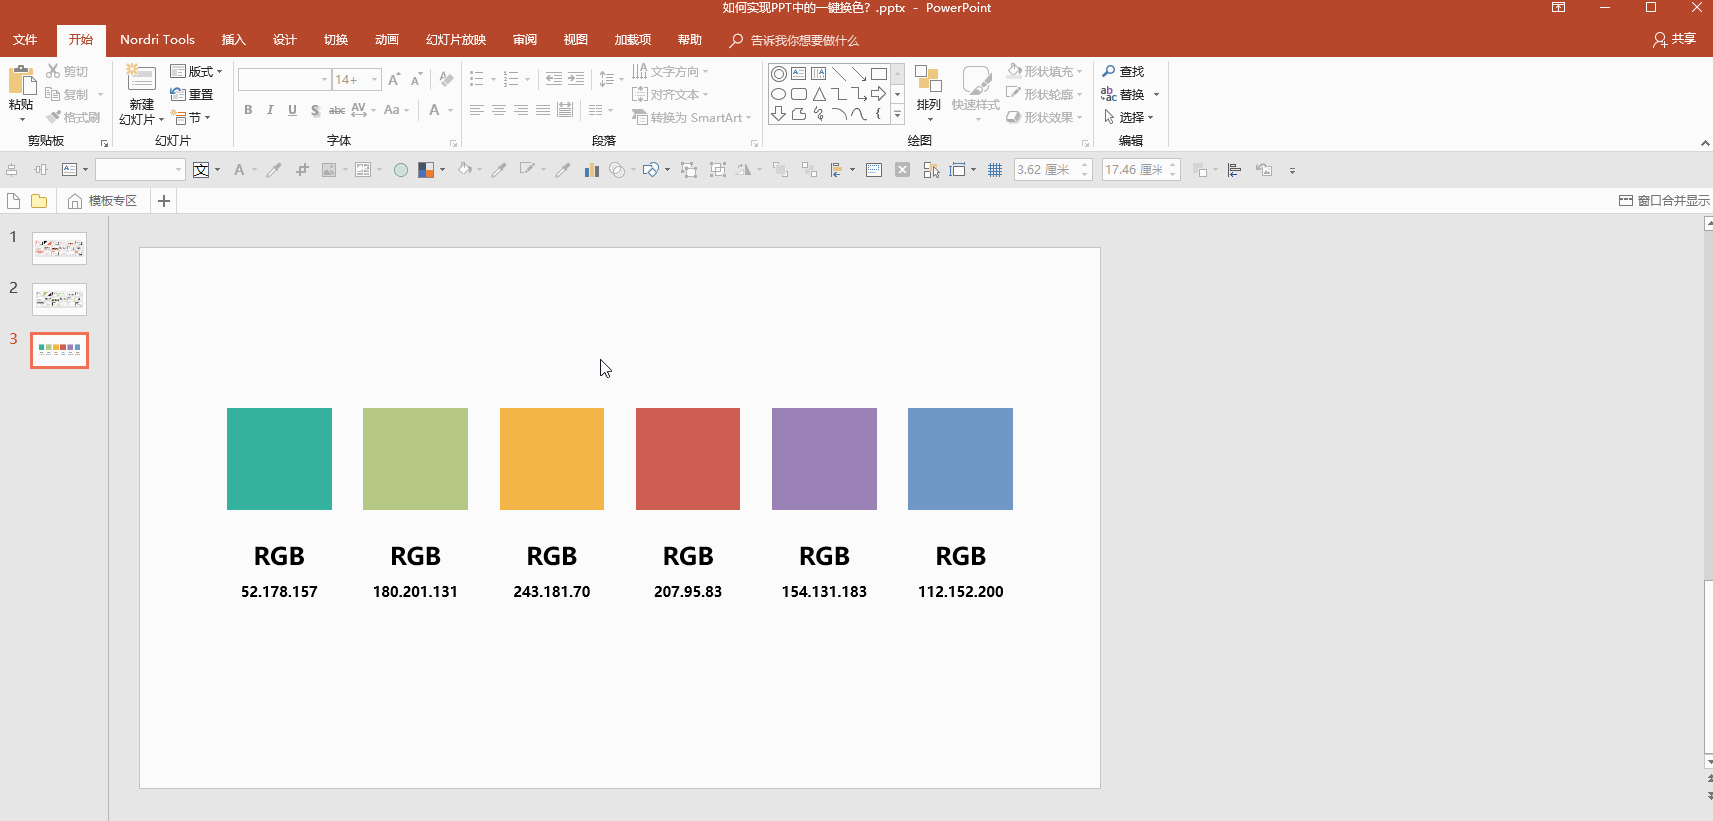Viewport: 1713px width, 821px height.
Task: Select slide 2 thumbnail in the slide panel
Action: coord(59,299)
